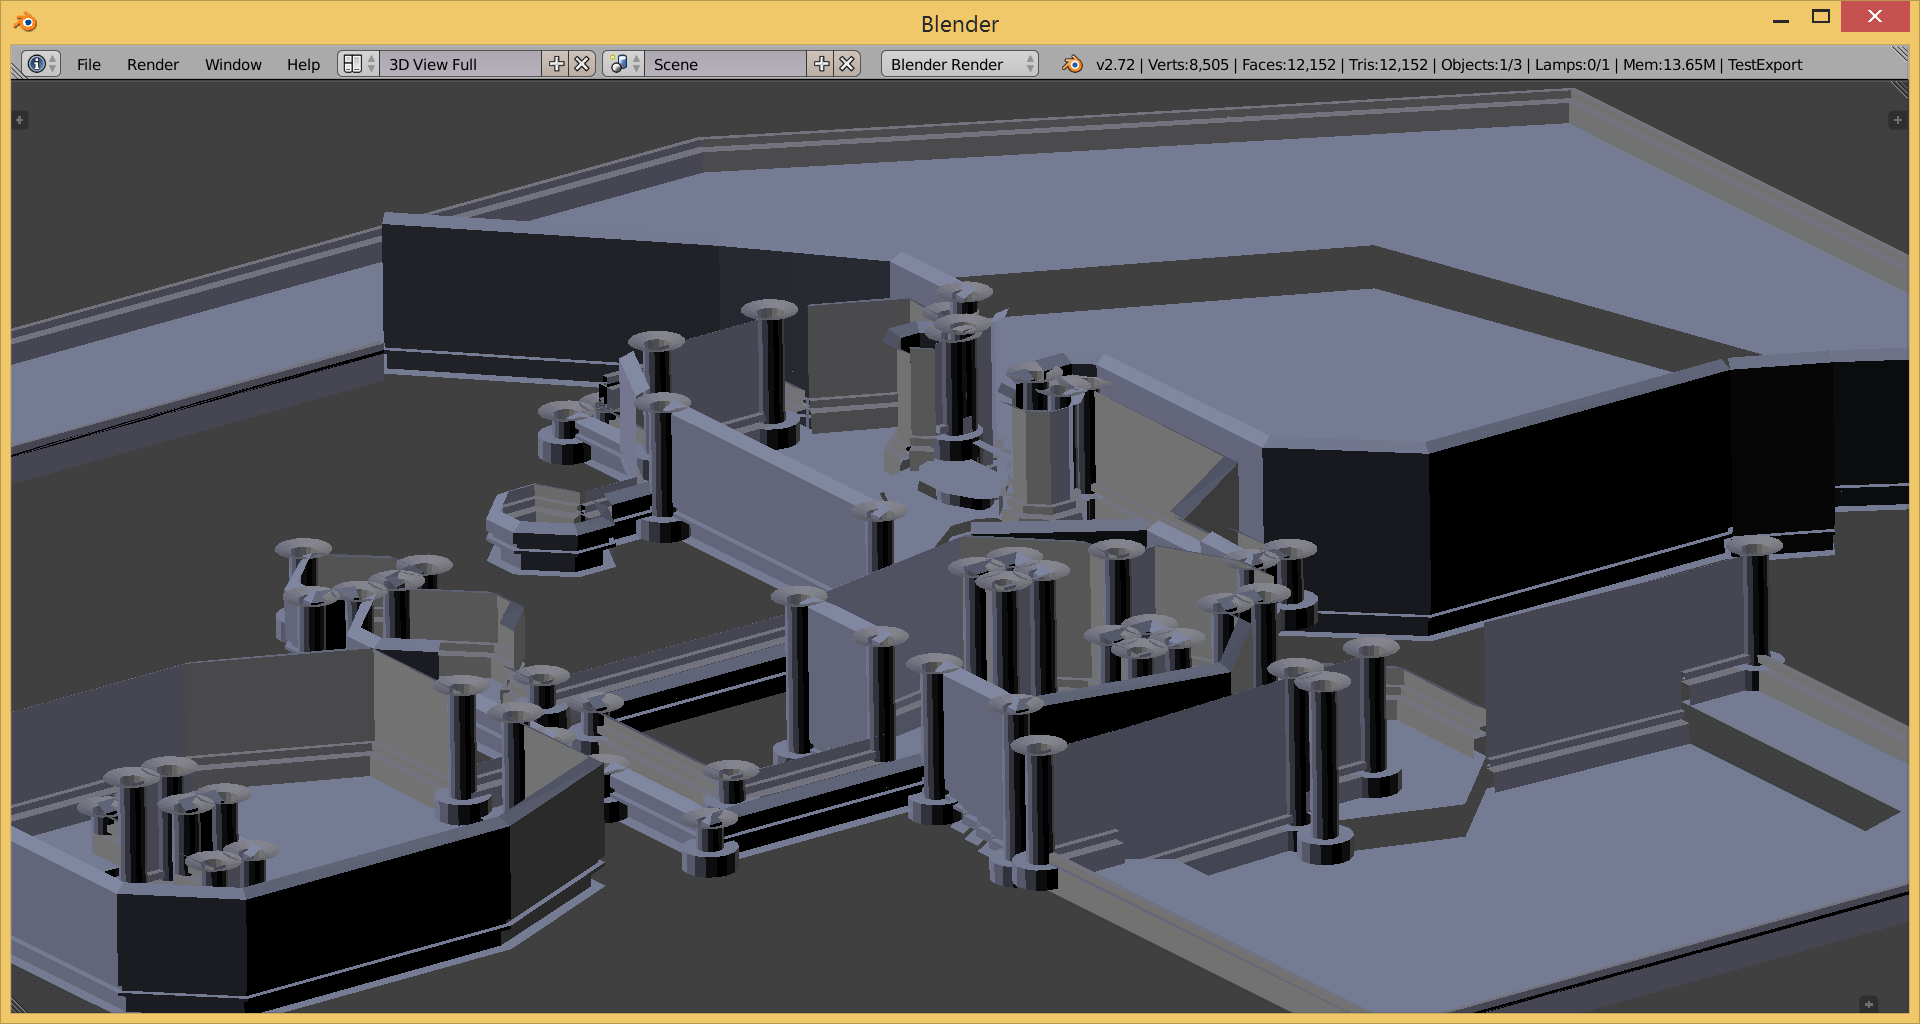Click the 'Mem:13.65M' statistic text
Image resolution: width=1920 pixels, height=1024 pixels.
coord(1669,64)
